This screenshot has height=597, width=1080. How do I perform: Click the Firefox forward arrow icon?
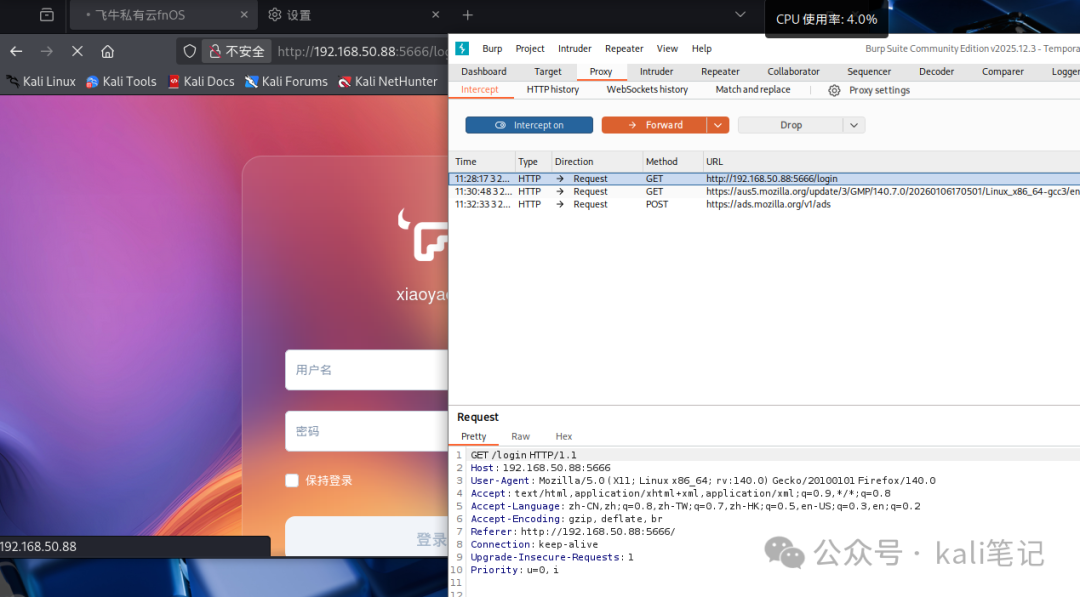click(46, 50)
